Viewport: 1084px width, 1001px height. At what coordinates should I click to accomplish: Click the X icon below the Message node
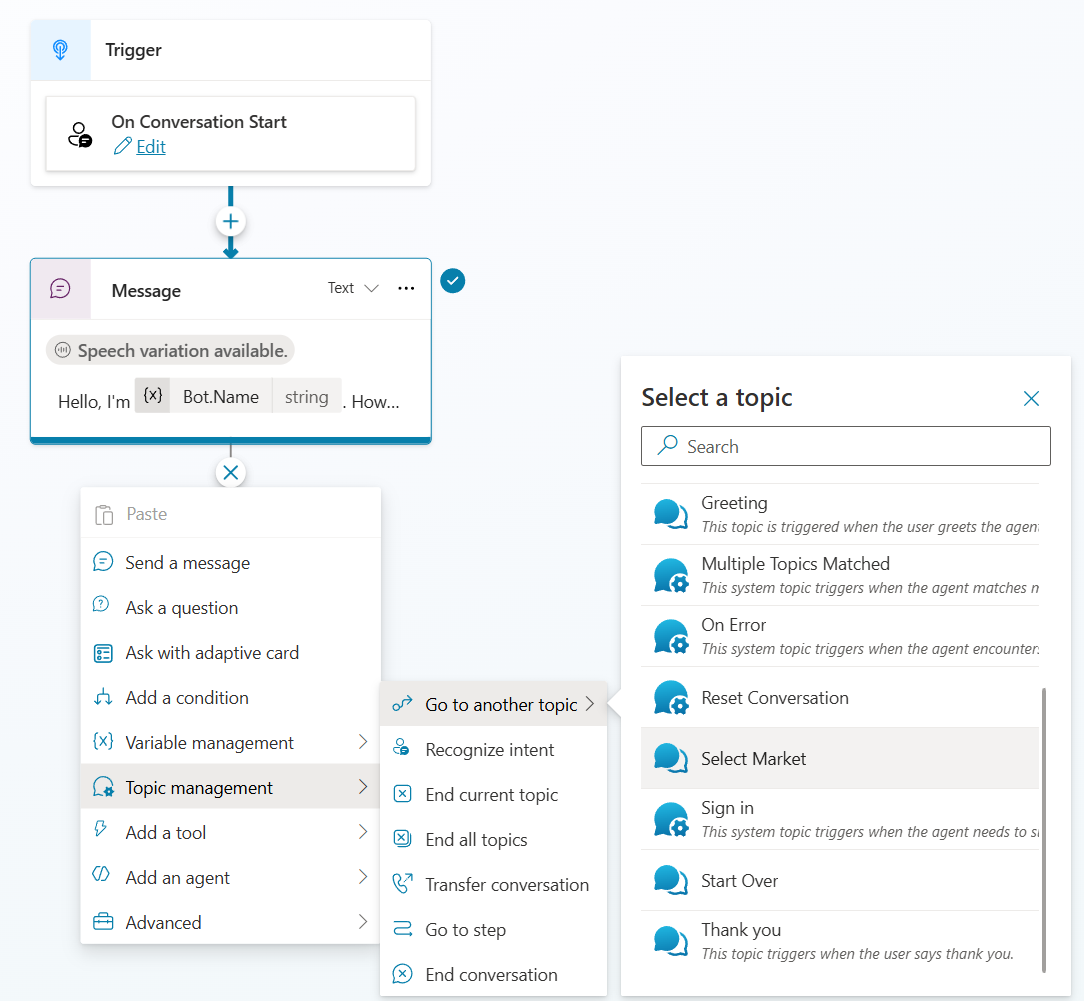230,472
